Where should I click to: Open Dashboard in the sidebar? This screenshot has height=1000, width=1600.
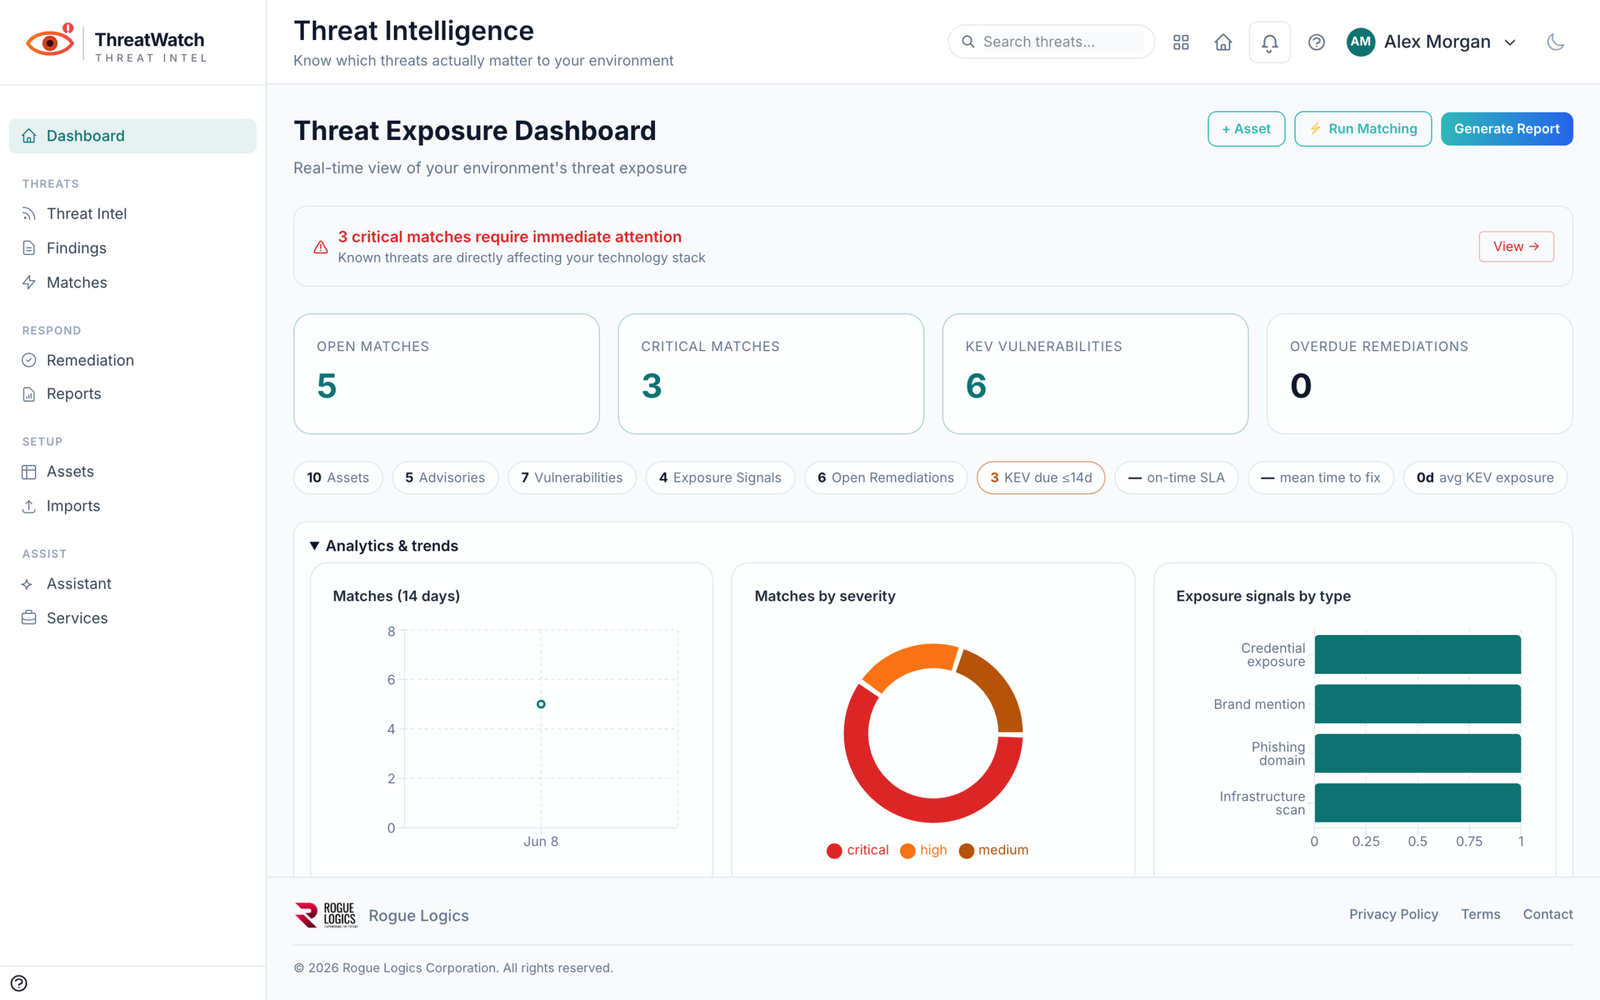coord(133,136)
